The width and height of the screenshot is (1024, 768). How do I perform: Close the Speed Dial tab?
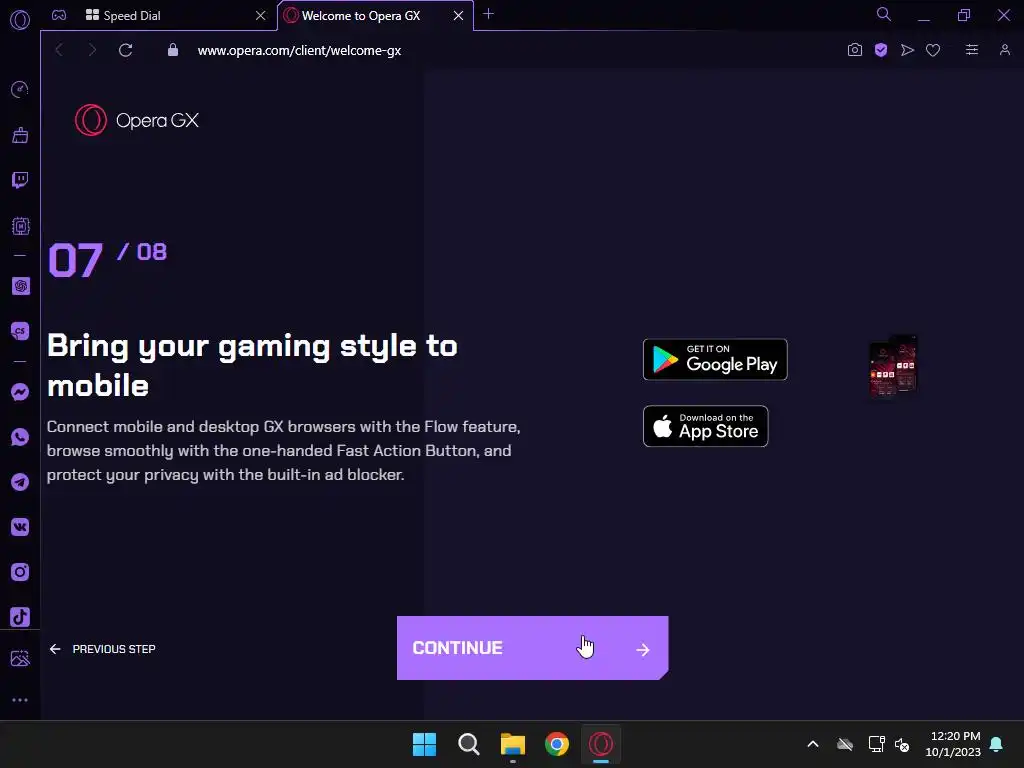pyautogui.click(x=261, y=16)
